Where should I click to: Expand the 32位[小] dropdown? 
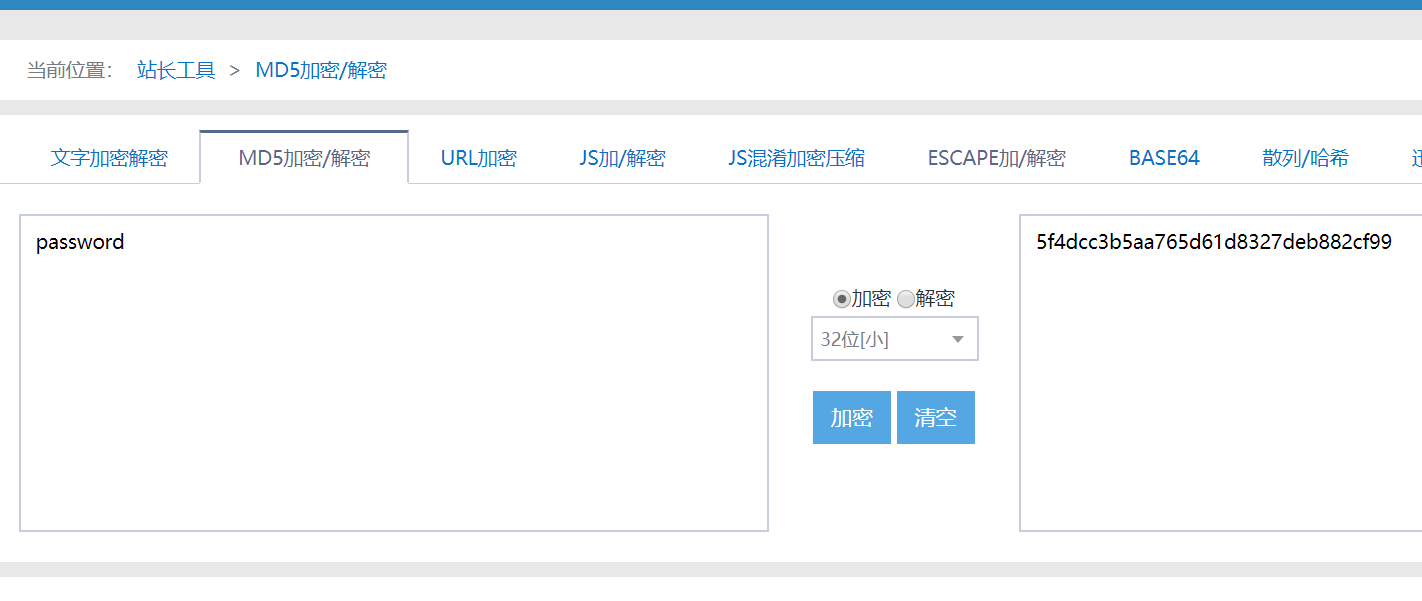click(x=895, y=339)
